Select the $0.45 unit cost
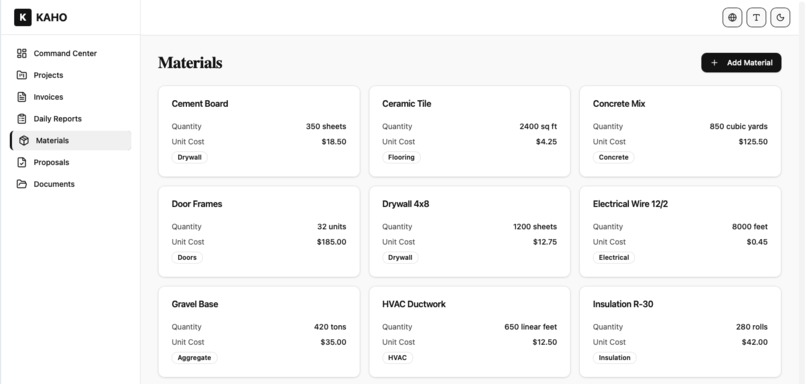806x384 pixels. (757, 242)
